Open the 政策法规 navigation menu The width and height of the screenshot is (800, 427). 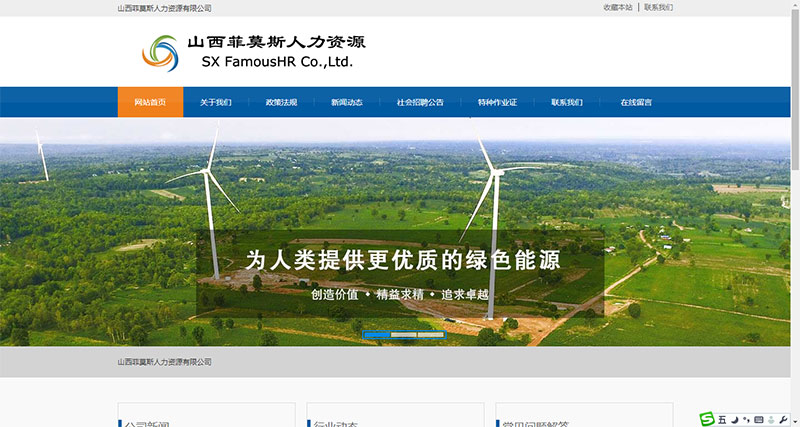tap(281, 102)
